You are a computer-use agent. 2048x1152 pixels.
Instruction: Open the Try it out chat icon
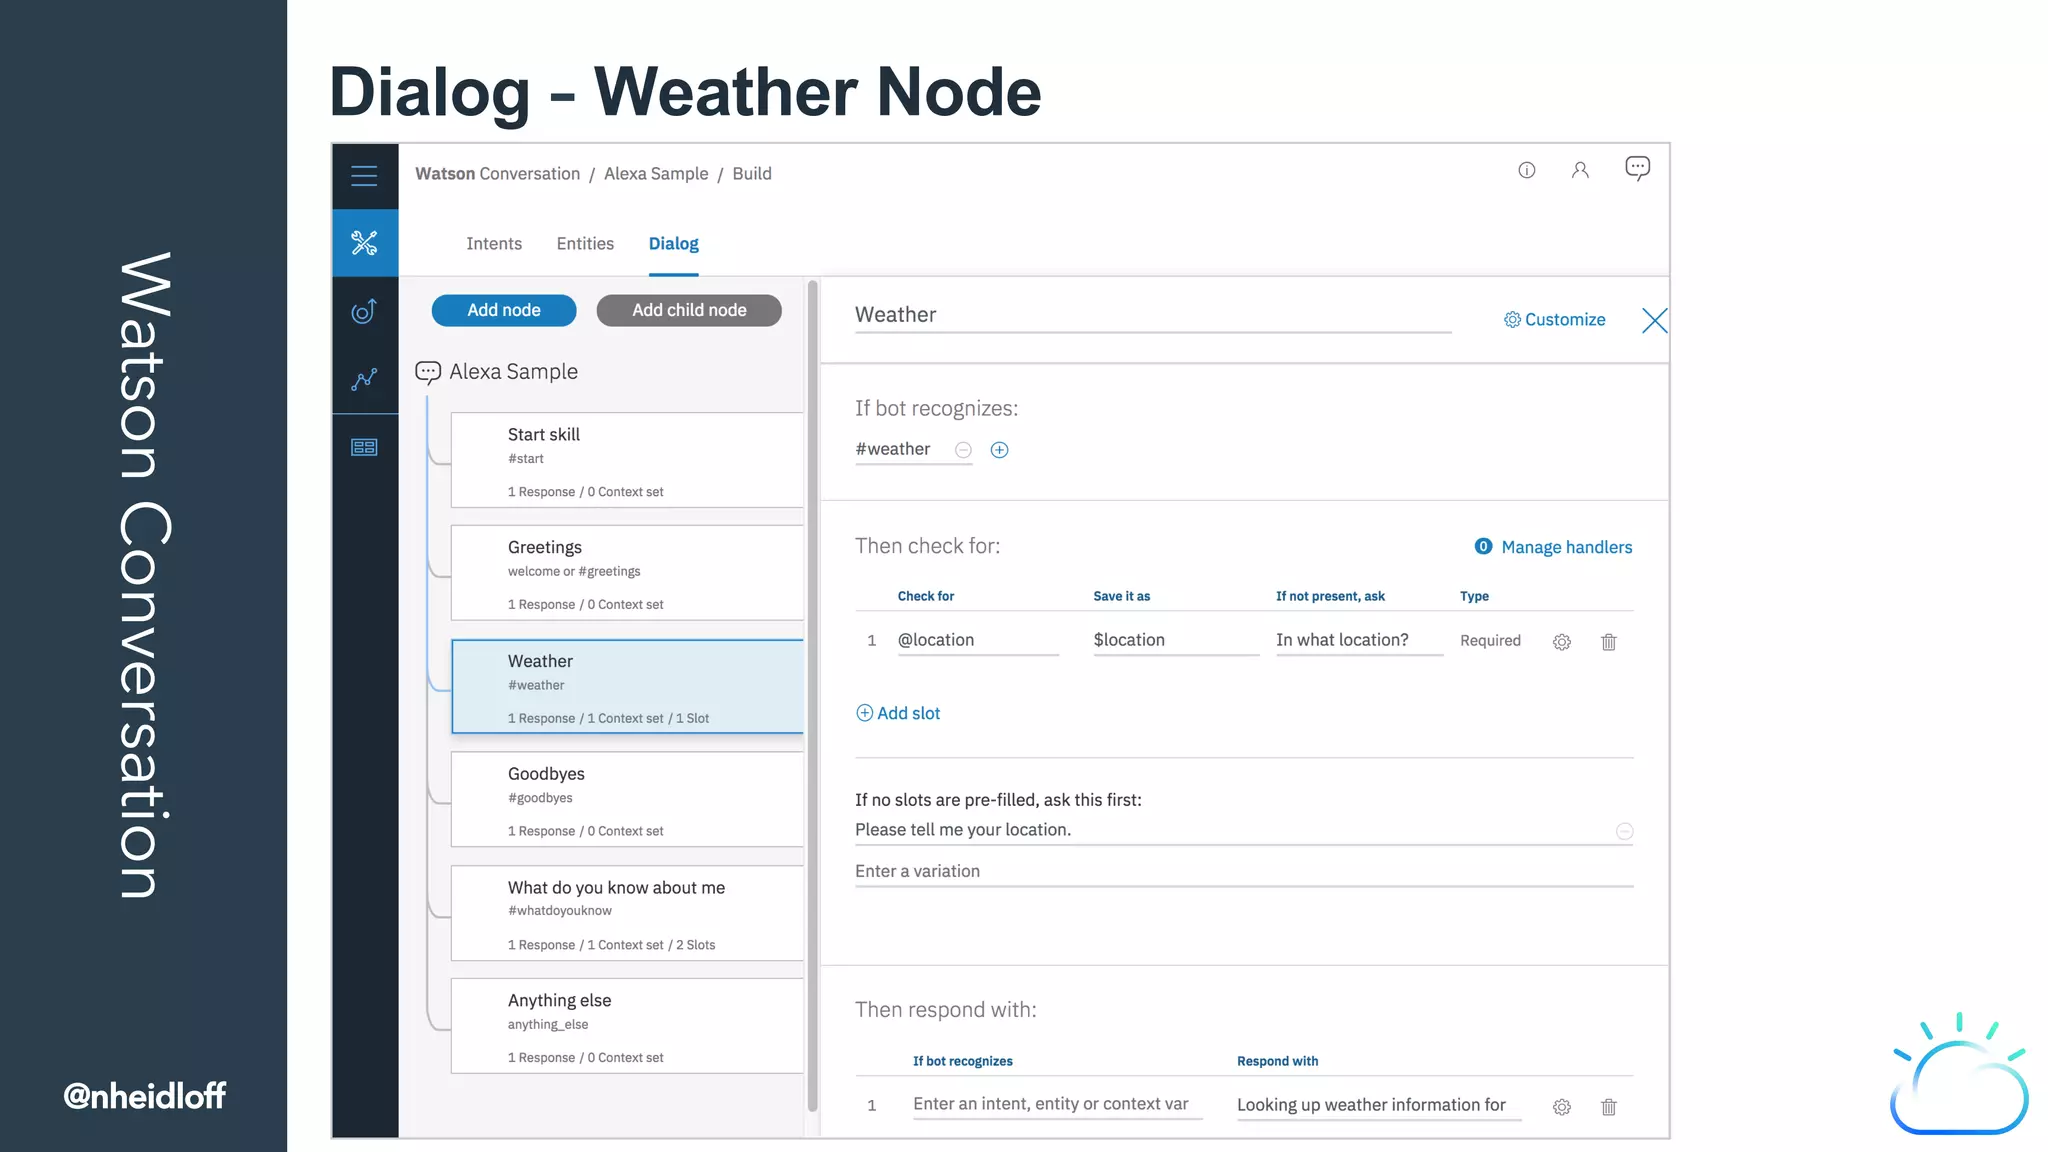[x=1637, y=168]
